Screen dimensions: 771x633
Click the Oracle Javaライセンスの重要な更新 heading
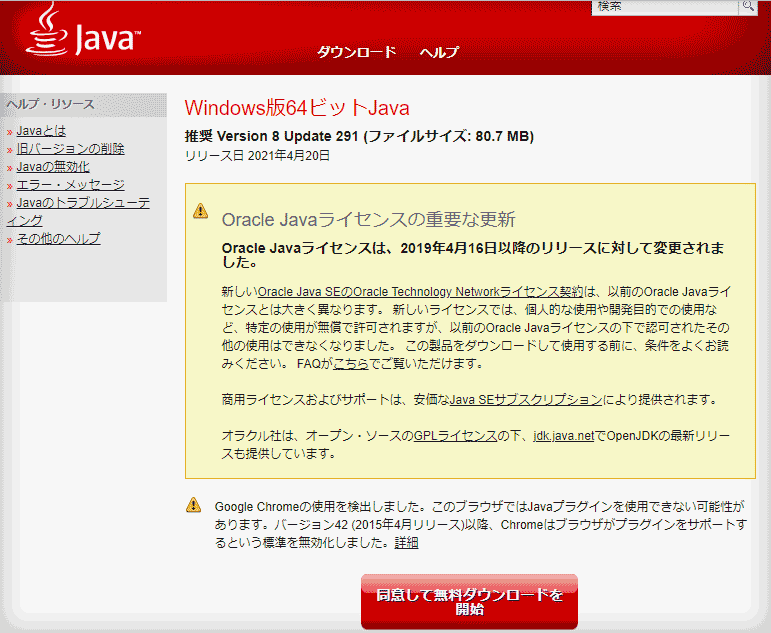pos(368,219)
